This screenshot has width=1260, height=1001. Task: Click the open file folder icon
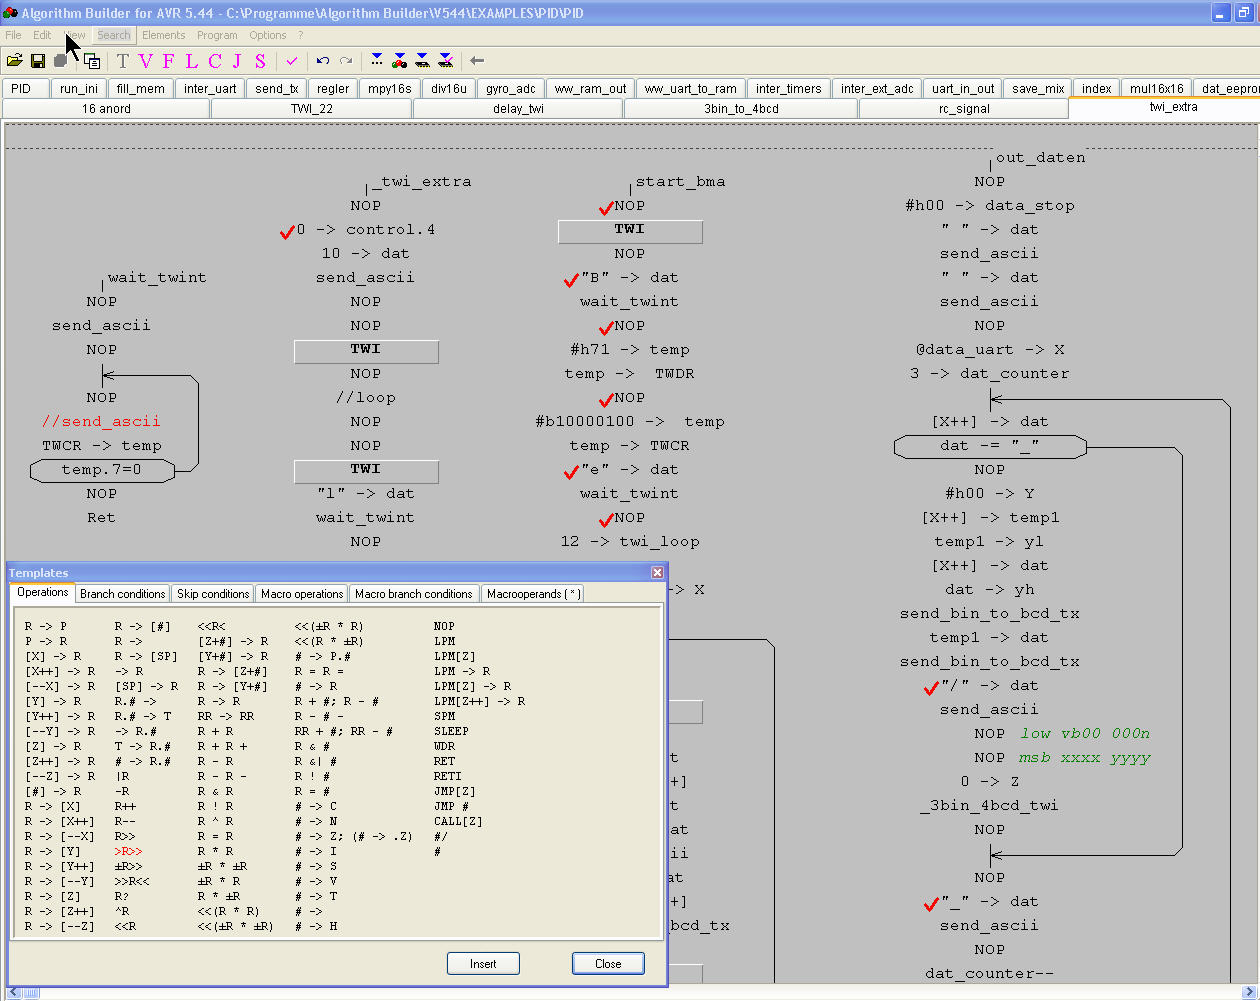14,61
